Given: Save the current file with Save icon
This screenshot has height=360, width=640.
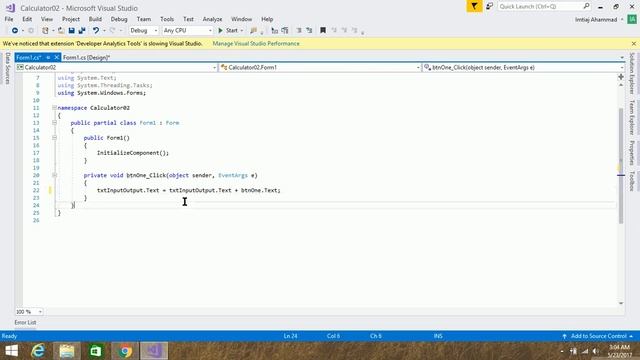Looking at the screenshot, I should click(71, 31).
